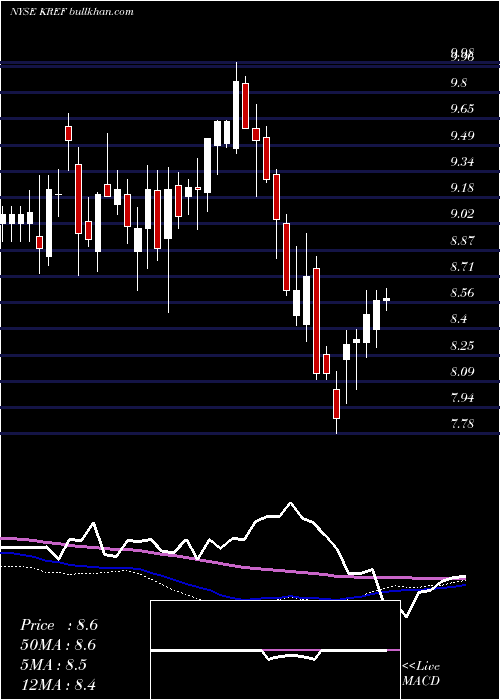This screenshot has width=500, height=700.
Task: Click the Price : 8.6 readout
Action: coord(58,625)
